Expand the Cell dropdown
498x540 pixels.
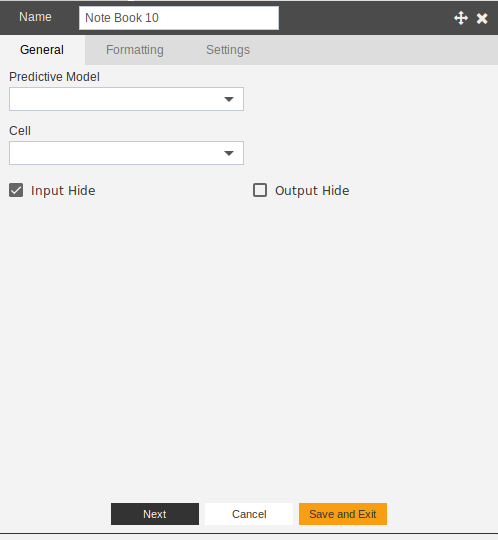[x=126, y=153]
